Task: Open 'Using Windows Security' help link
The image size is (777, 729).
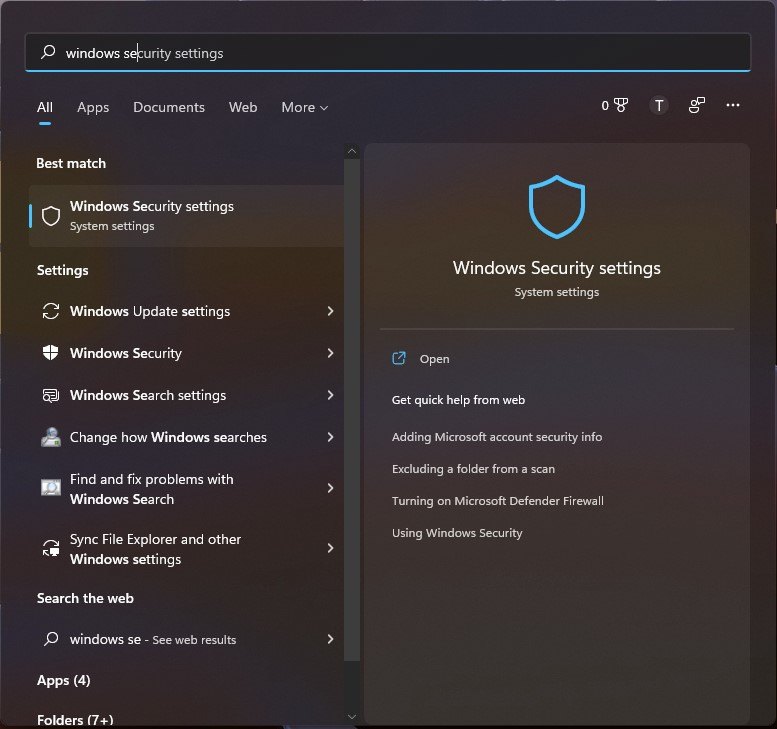Action: [x=457, y=533]
